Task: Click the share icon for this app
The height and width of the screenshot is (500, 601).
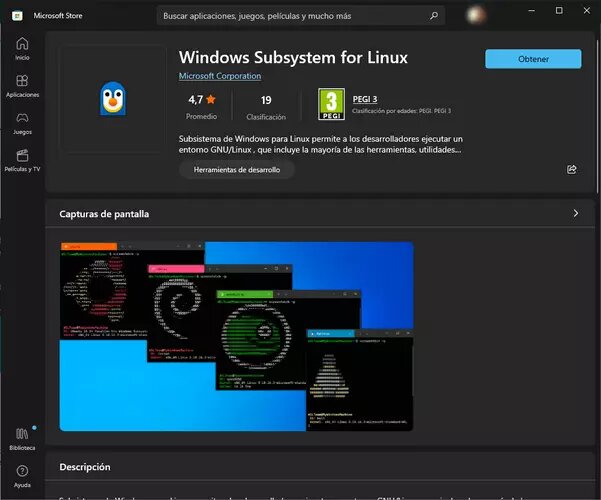Action: click(x=571, y=170)
